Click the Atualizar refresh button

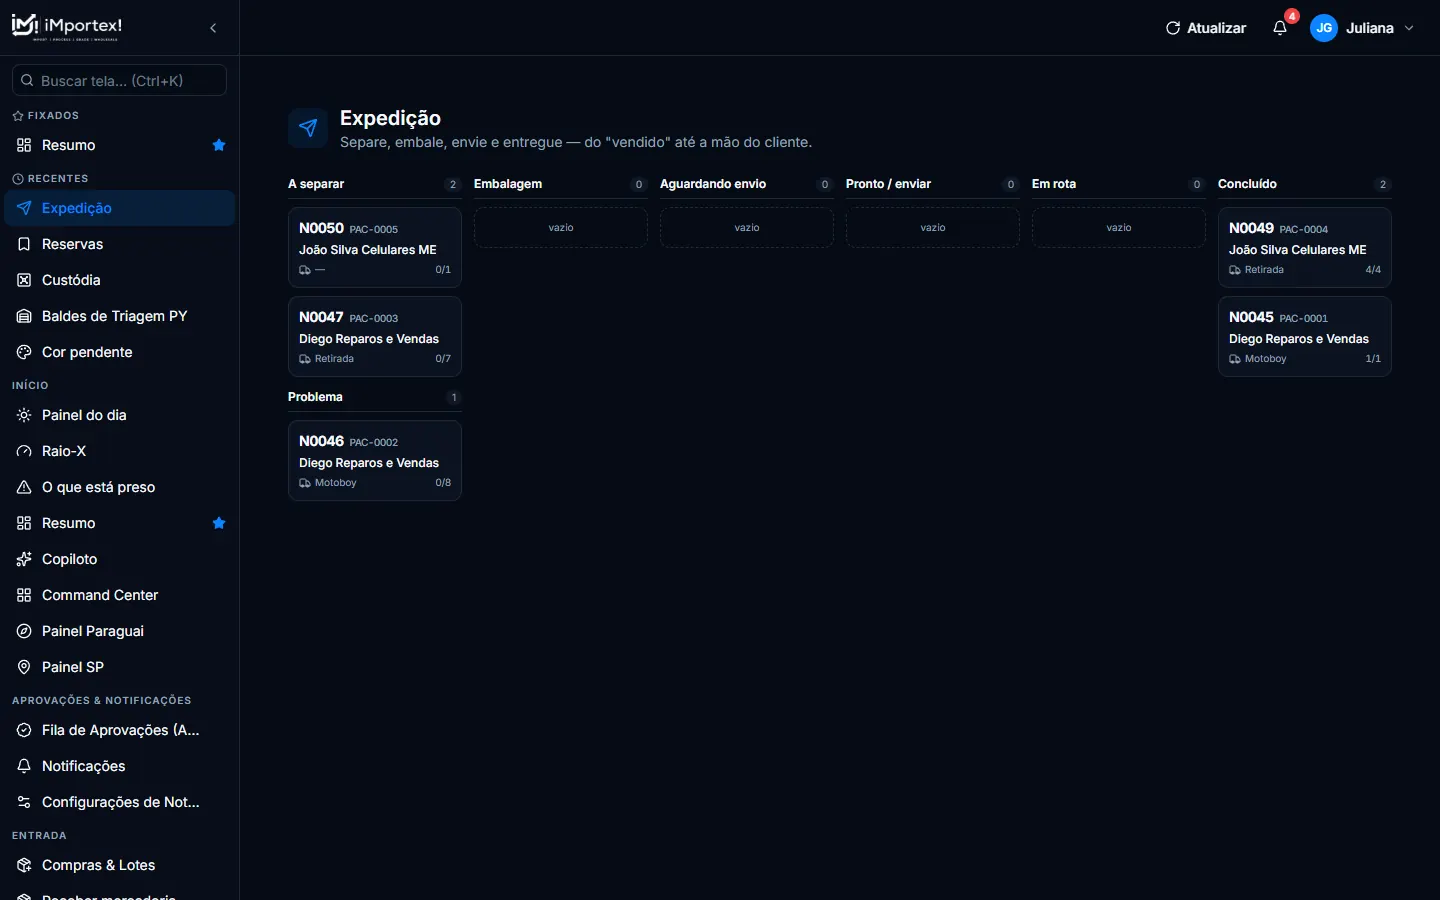pos(1206,28)
